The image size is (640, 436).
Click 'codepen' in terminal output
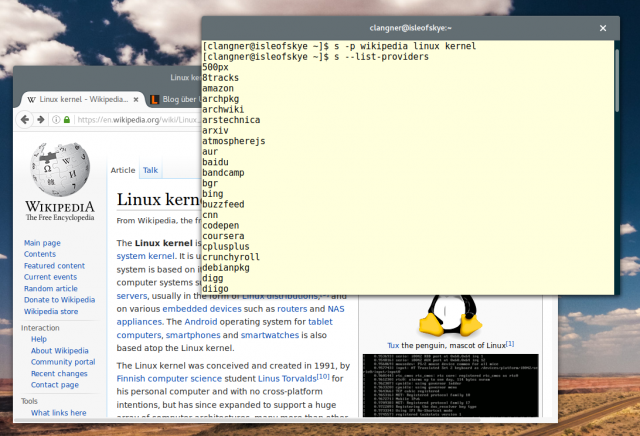click(x=220, y=225)
